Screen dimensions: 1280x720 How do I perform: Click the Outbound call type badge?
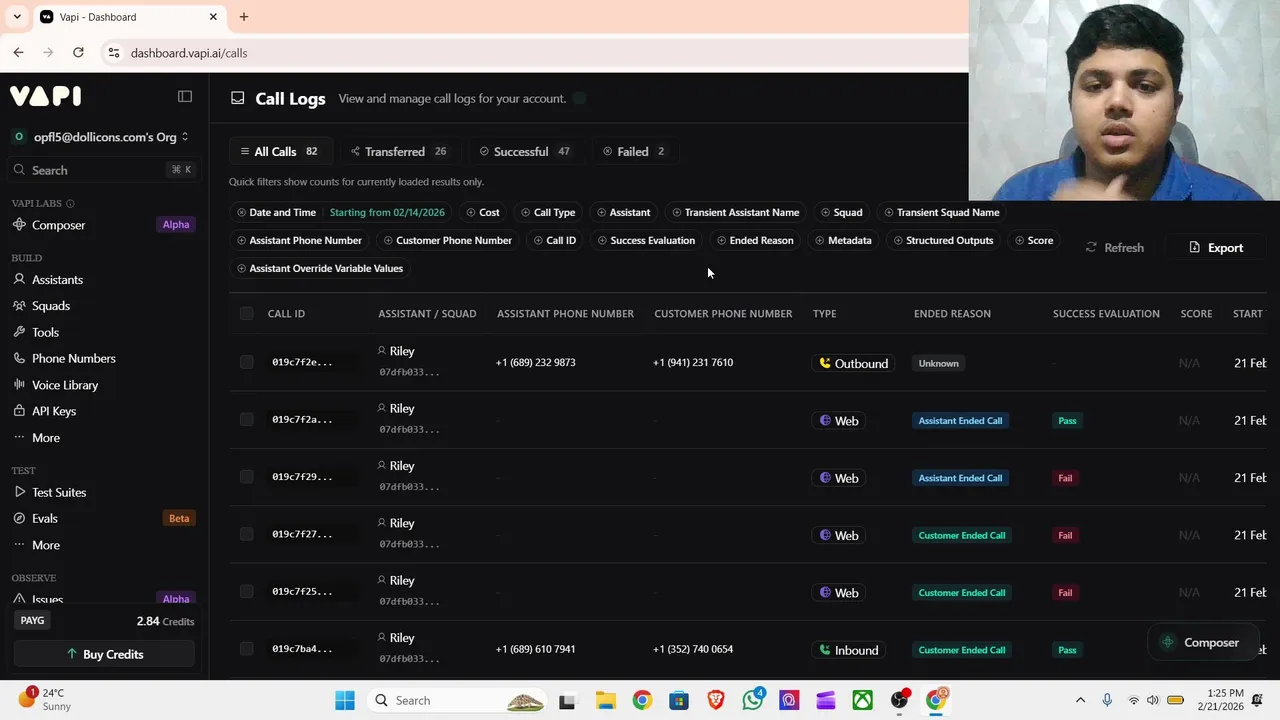pos(854,363)
